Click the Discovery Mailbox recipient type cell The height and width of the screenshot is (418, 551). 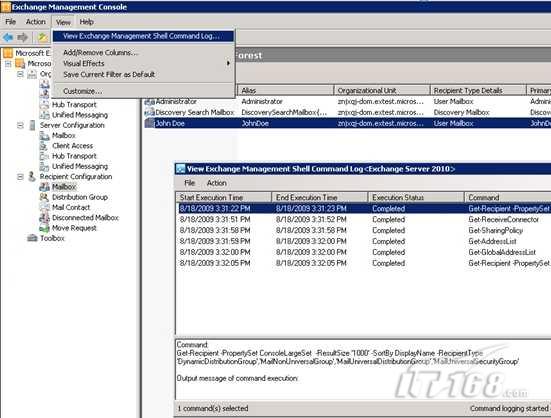tap(461, 112)
